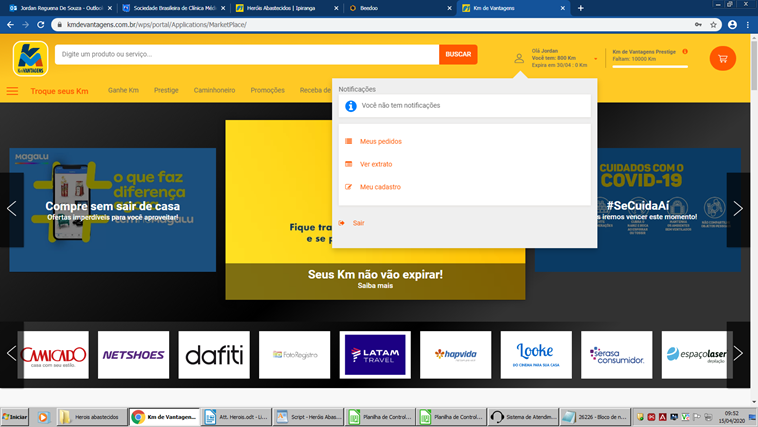The height and width of the screenshot is (427, 758).
Task: Go back in browser
Action: pos(10,25)
